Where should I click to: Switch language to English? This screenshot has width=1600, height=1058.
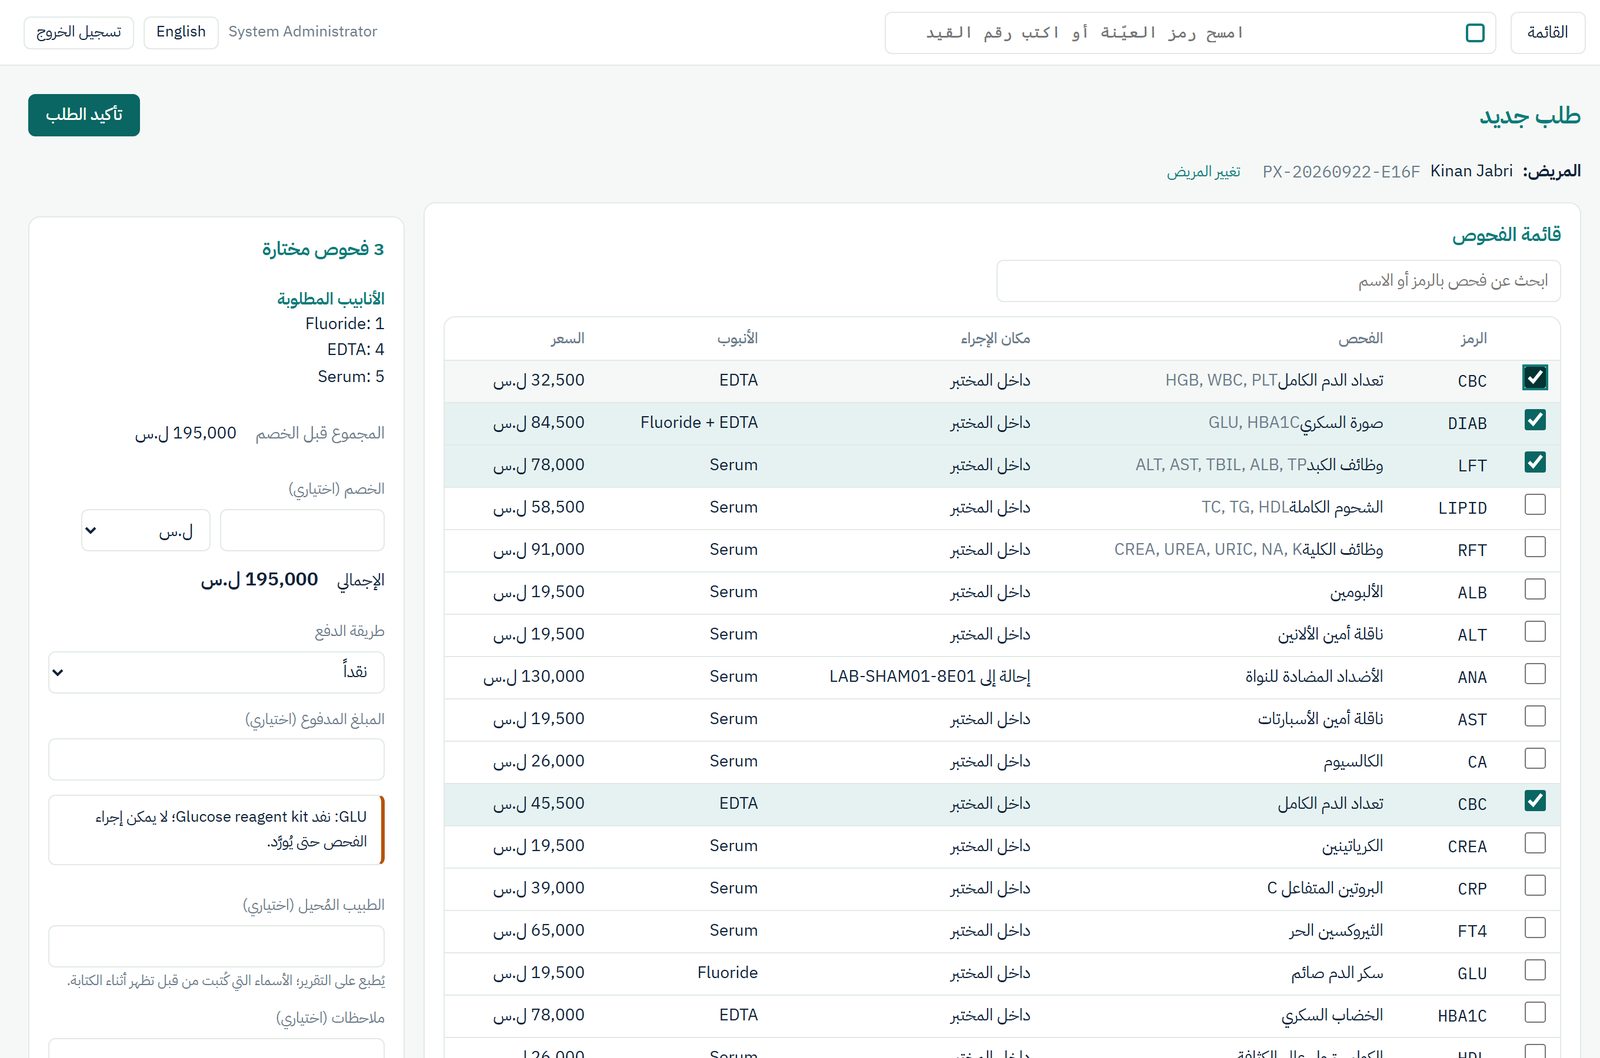click(181, 32)
